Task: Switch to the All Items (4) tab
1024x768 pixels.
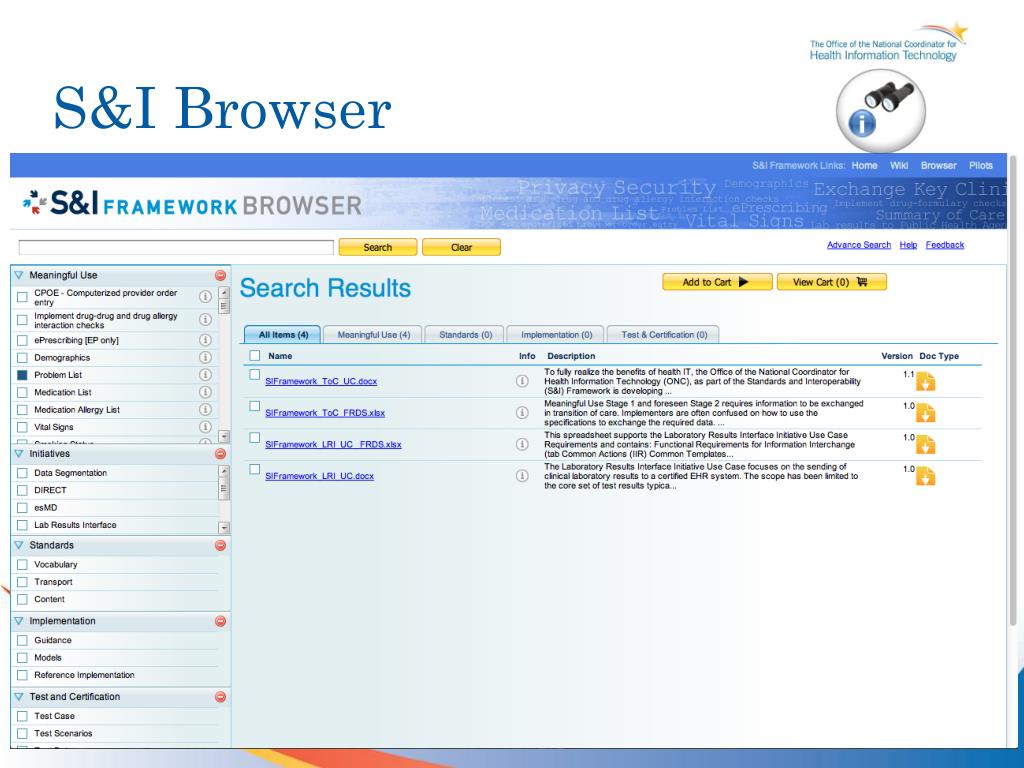Action: tap(283, 334)
